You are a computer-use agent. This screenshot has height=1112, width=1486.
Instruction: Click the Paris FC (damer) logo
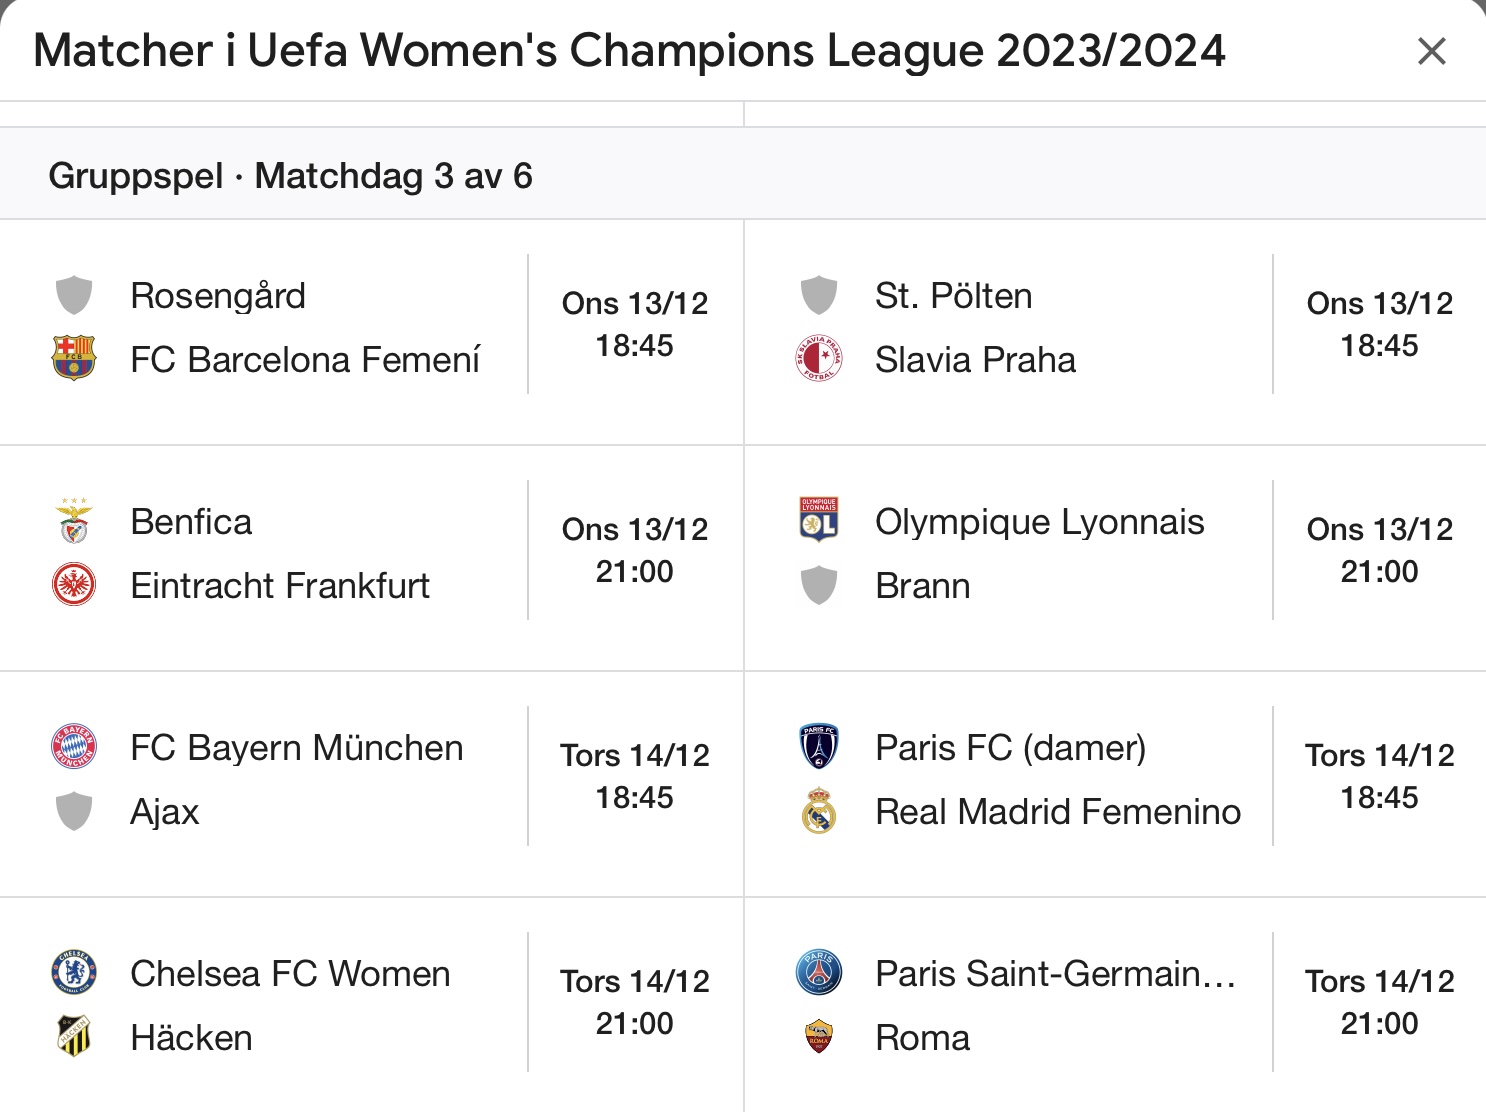819,747
